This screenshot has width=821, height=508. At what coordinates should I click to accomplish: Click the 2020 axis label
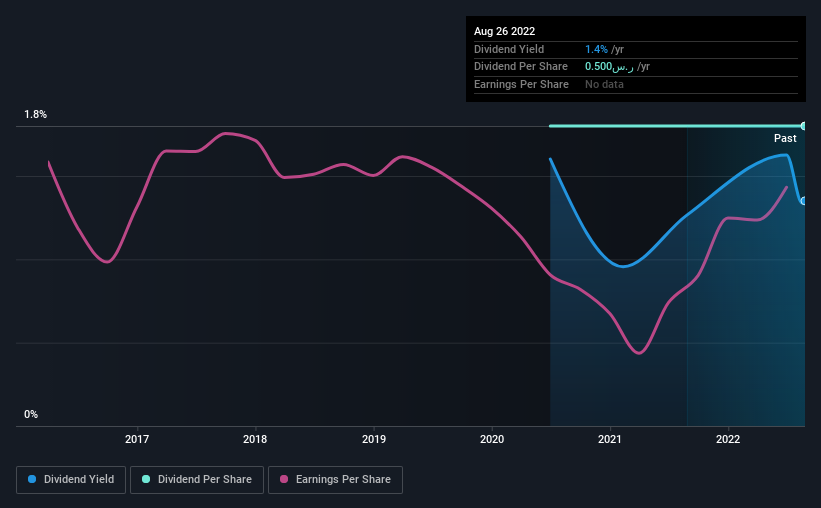coord(492,439)
